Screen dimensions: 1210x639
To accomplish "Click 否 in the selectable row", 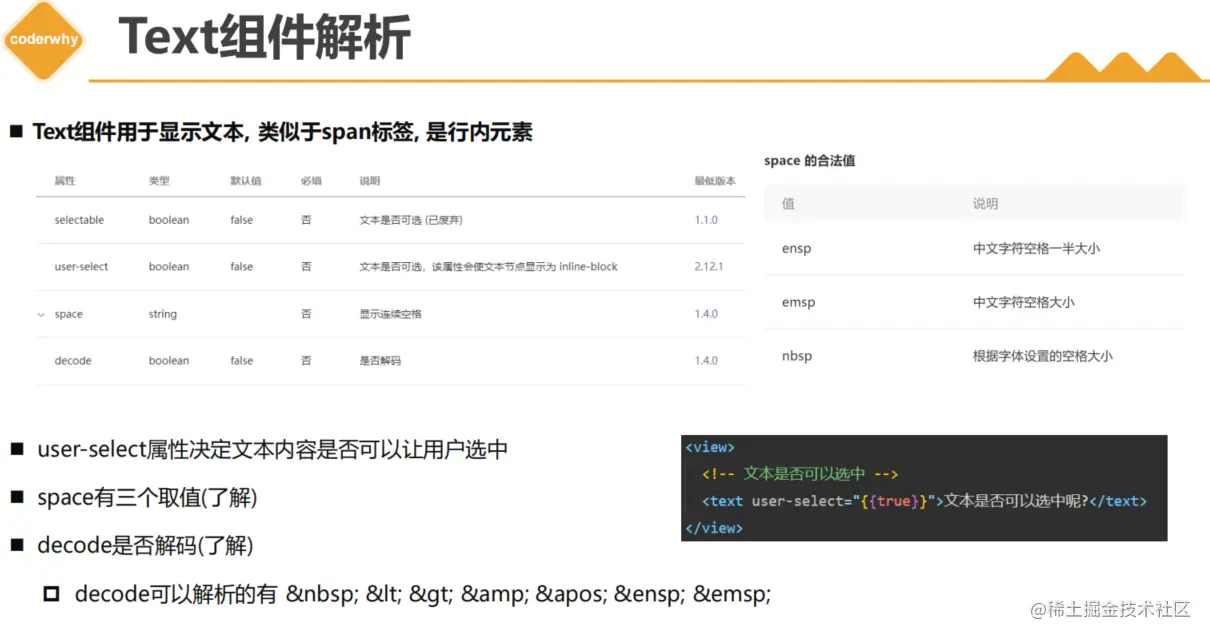I will (x=306, y=220).
